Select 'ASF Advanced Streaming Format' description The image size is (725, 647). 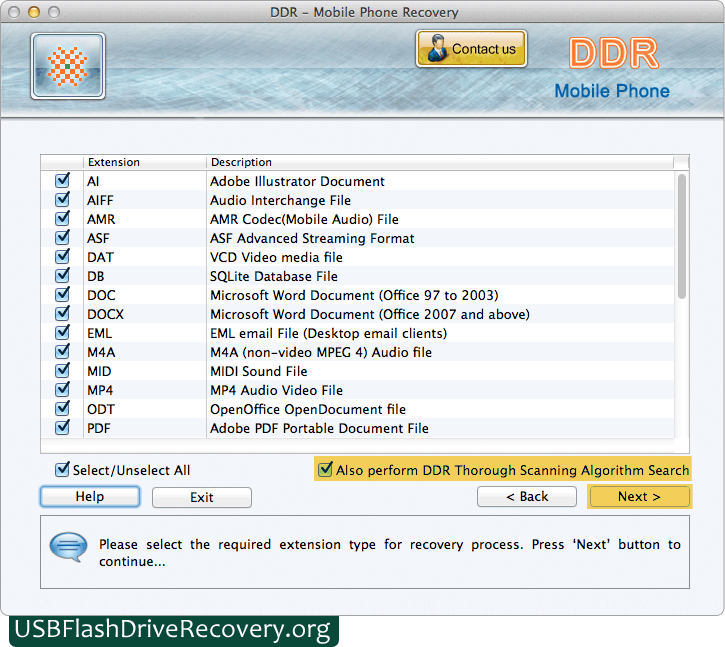(x=312, y=238)
